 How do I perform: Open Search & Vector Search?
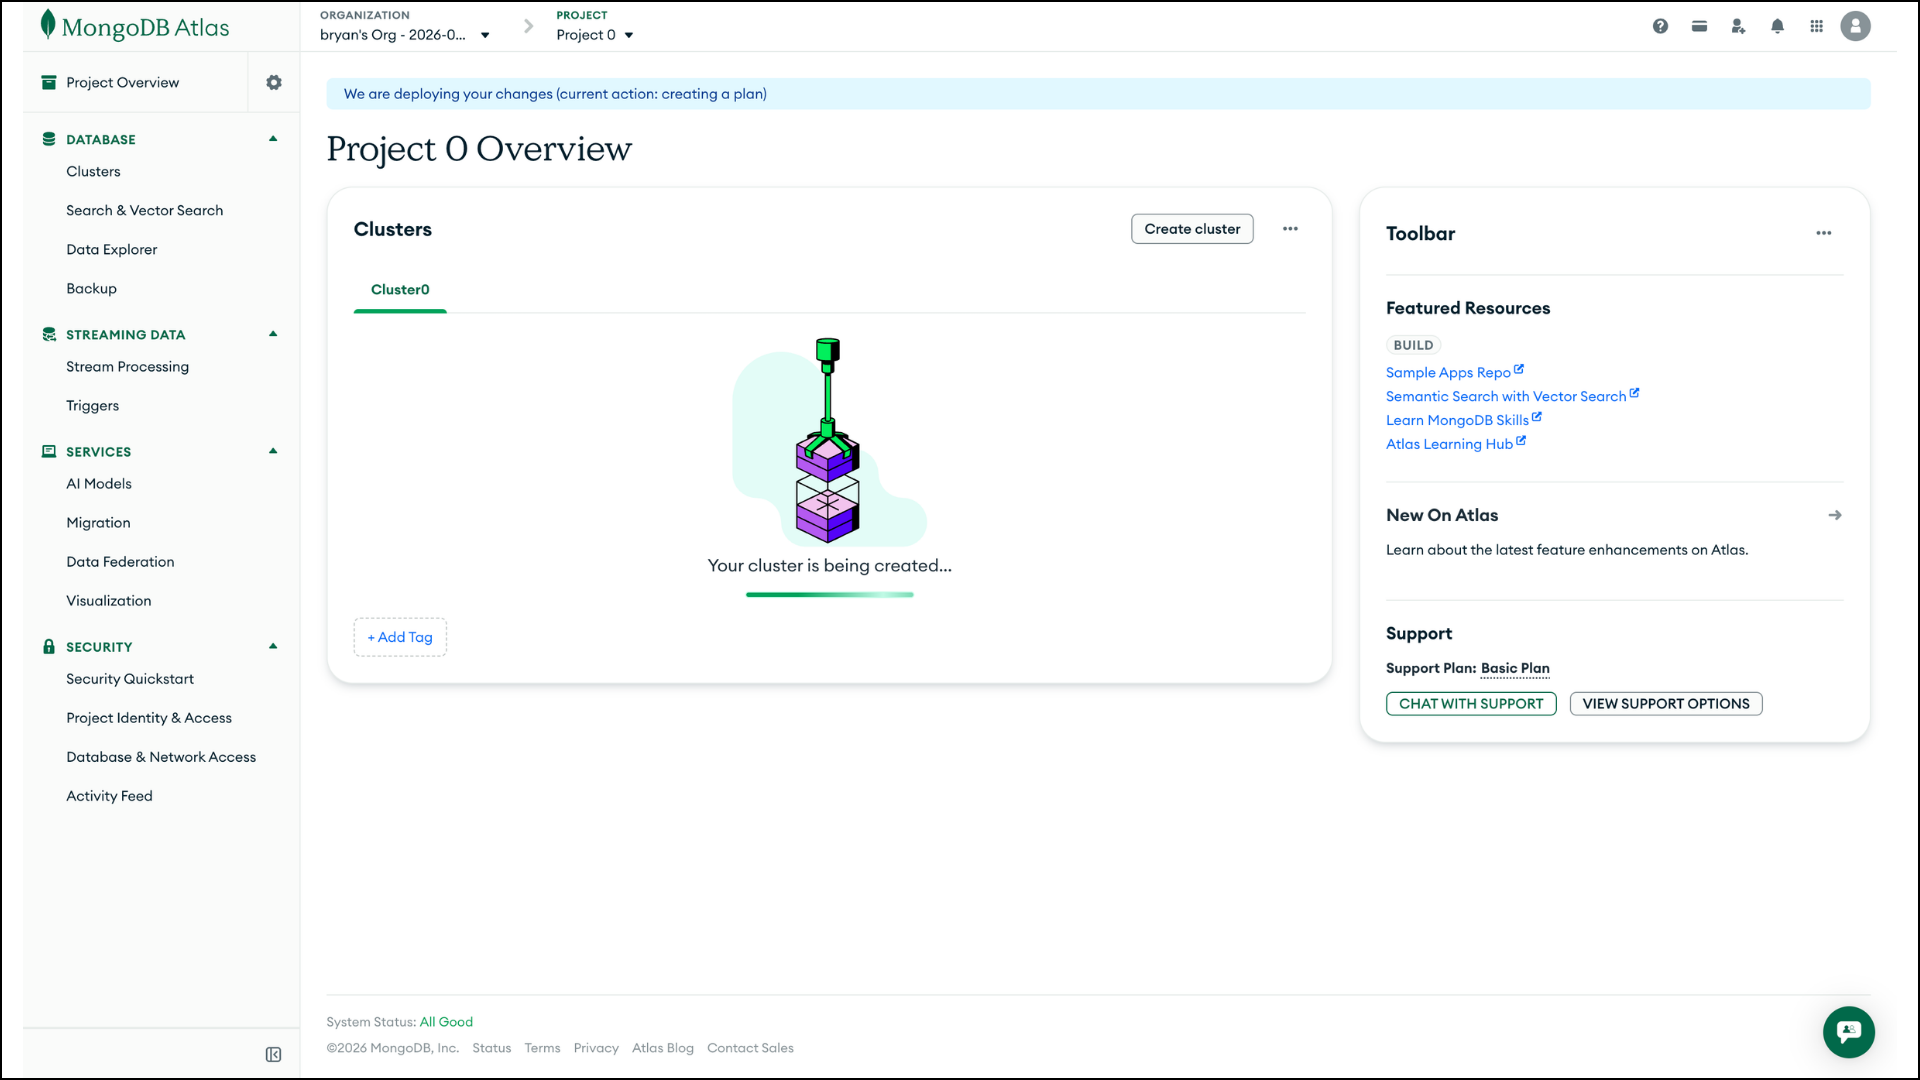pyautogui.click(x=144, y=210)
